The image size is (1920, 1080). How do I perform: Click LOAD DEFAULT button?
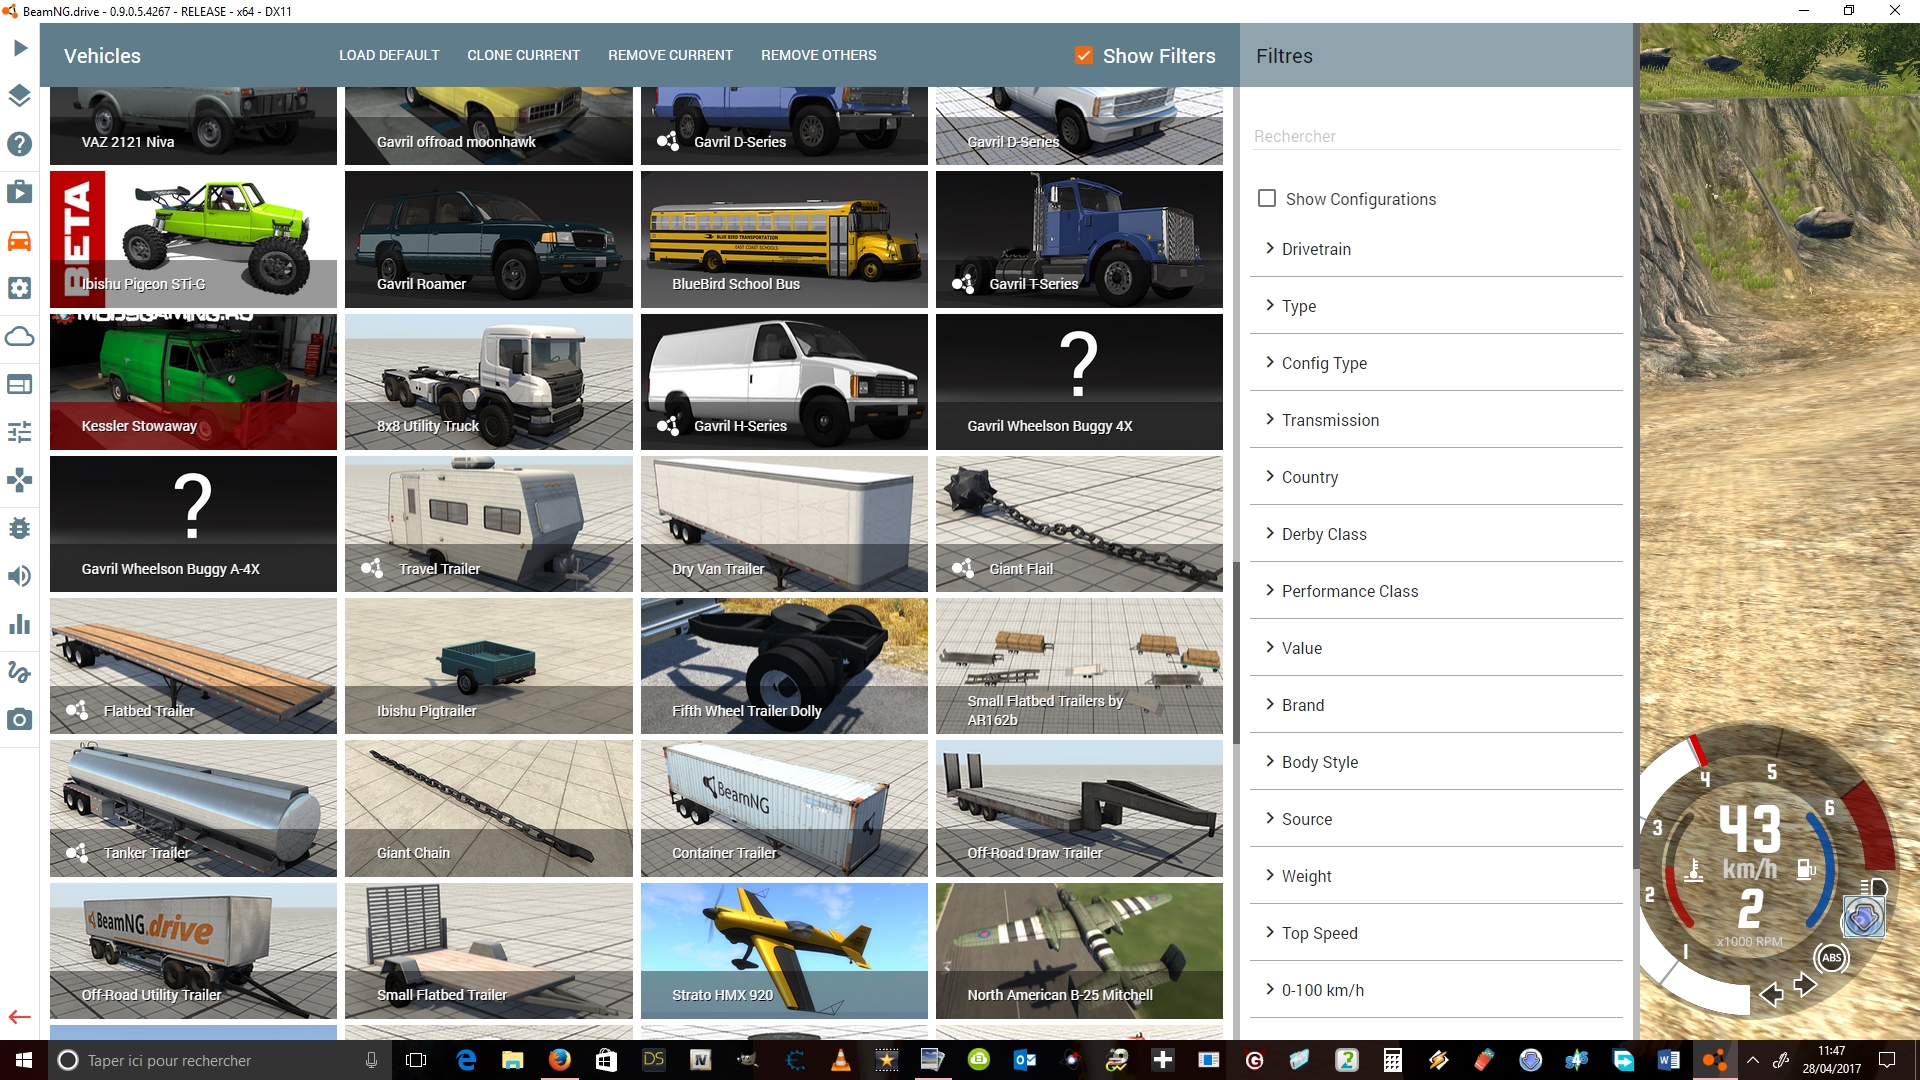[x=389, y=55]
